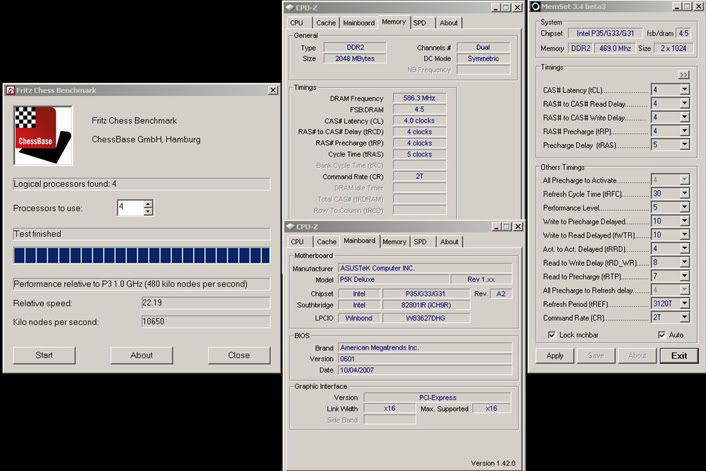Open the Command Rate (CR) dropdown in MemSet
The width and height of the screenshot is (706, 471).
point(684,317)
